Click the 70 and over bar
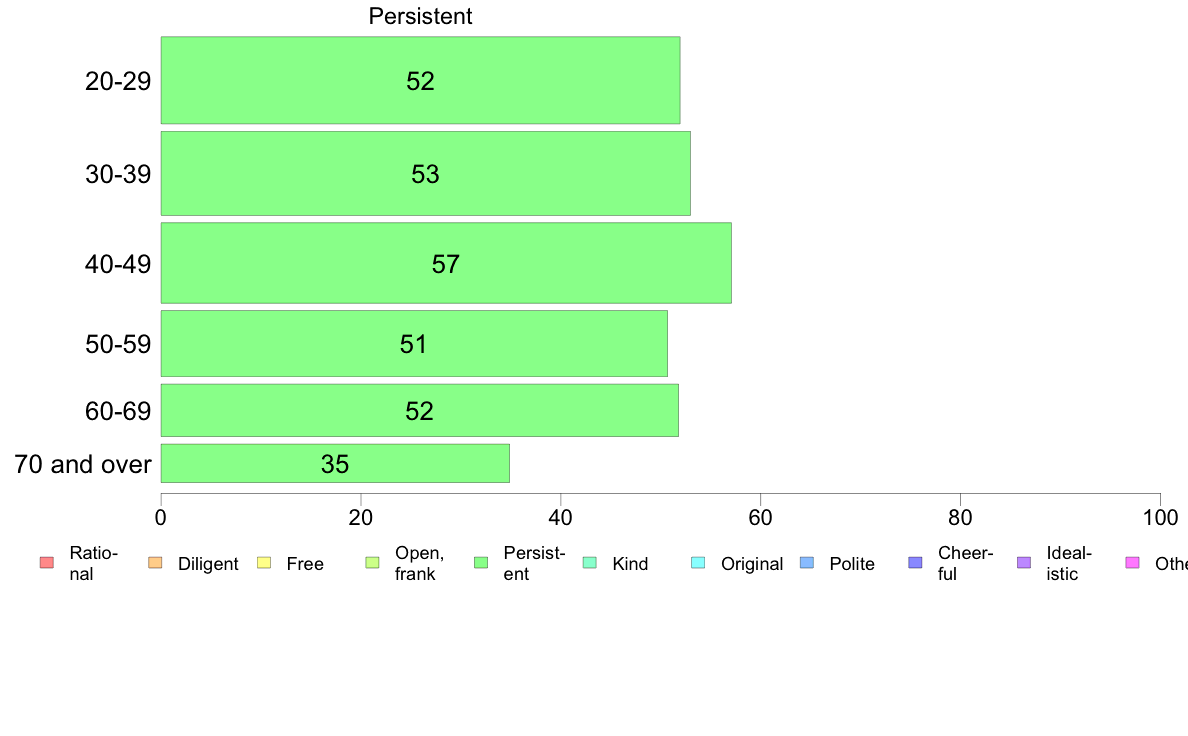Viewport: 1188px width, 736px height. (335, 463)
